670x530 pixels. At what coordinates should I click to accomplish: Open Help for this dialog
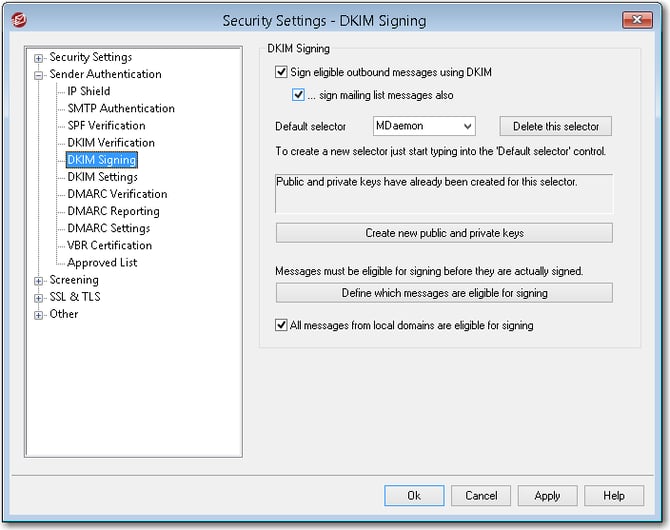(x=614, y=495)
